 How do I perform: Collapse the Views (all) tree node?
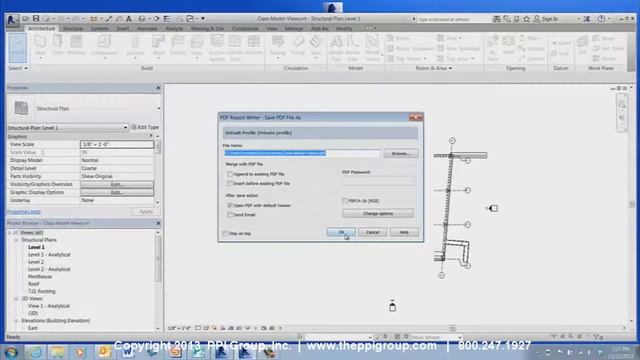(9, 233)
